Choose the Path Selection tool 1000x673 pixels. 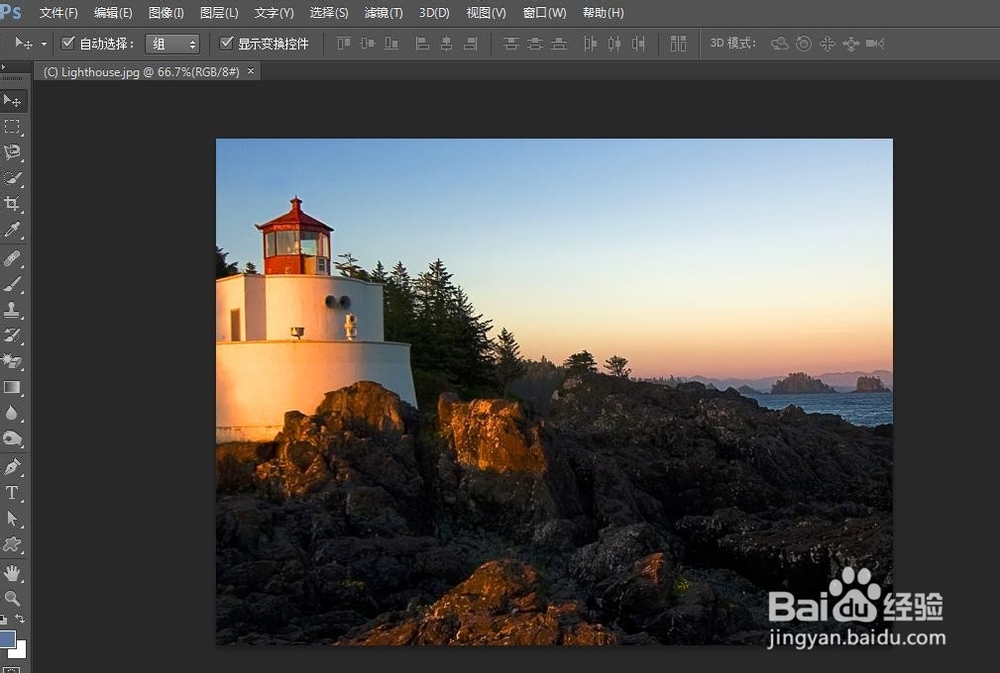click(12, 518)
